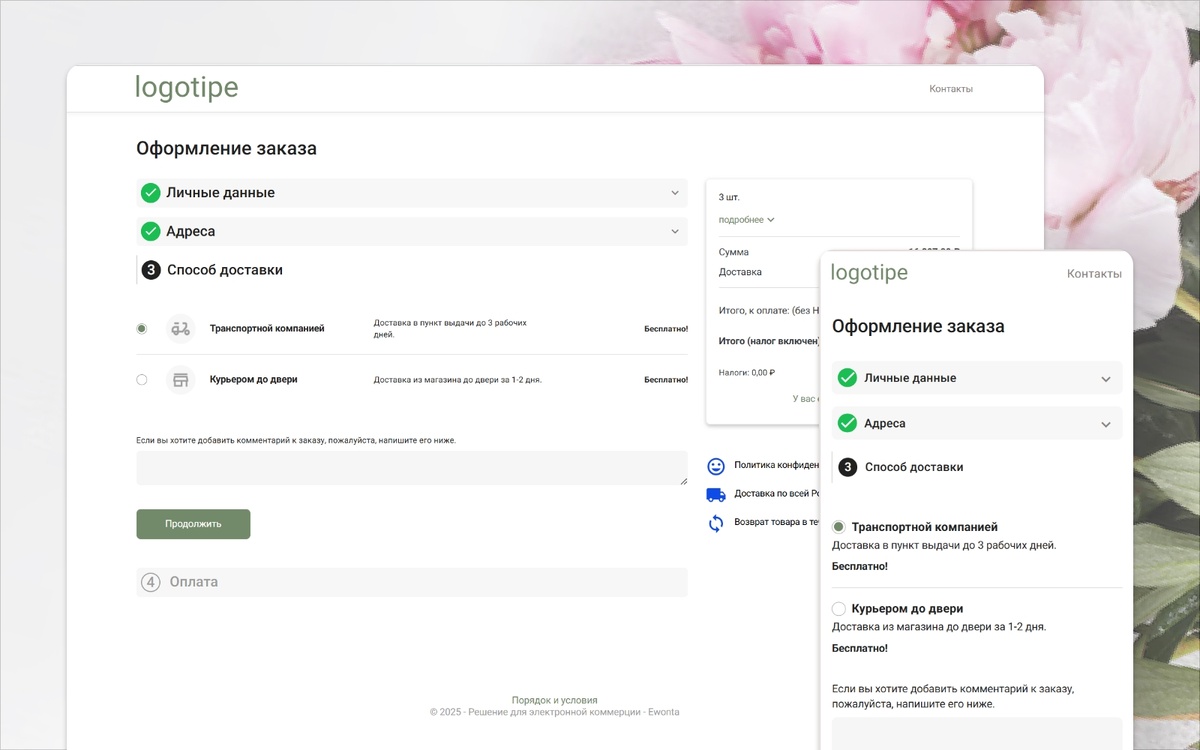This screenshot has height=750, width=1200.
Task: Click step 4 badge next to Оплата
Action: pos(151,582)
